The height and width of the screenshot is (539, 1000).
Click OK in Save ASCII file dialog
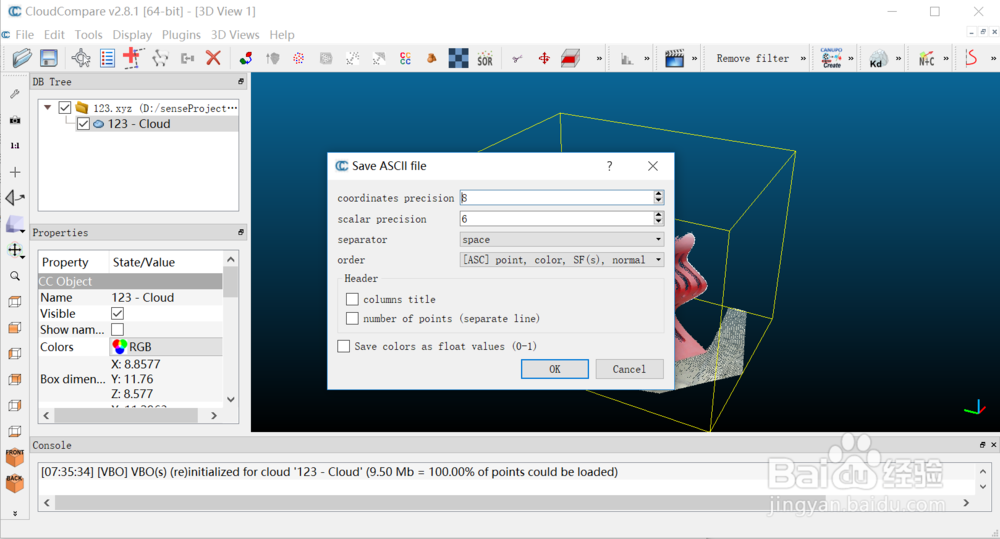click(x=555, y=369)
